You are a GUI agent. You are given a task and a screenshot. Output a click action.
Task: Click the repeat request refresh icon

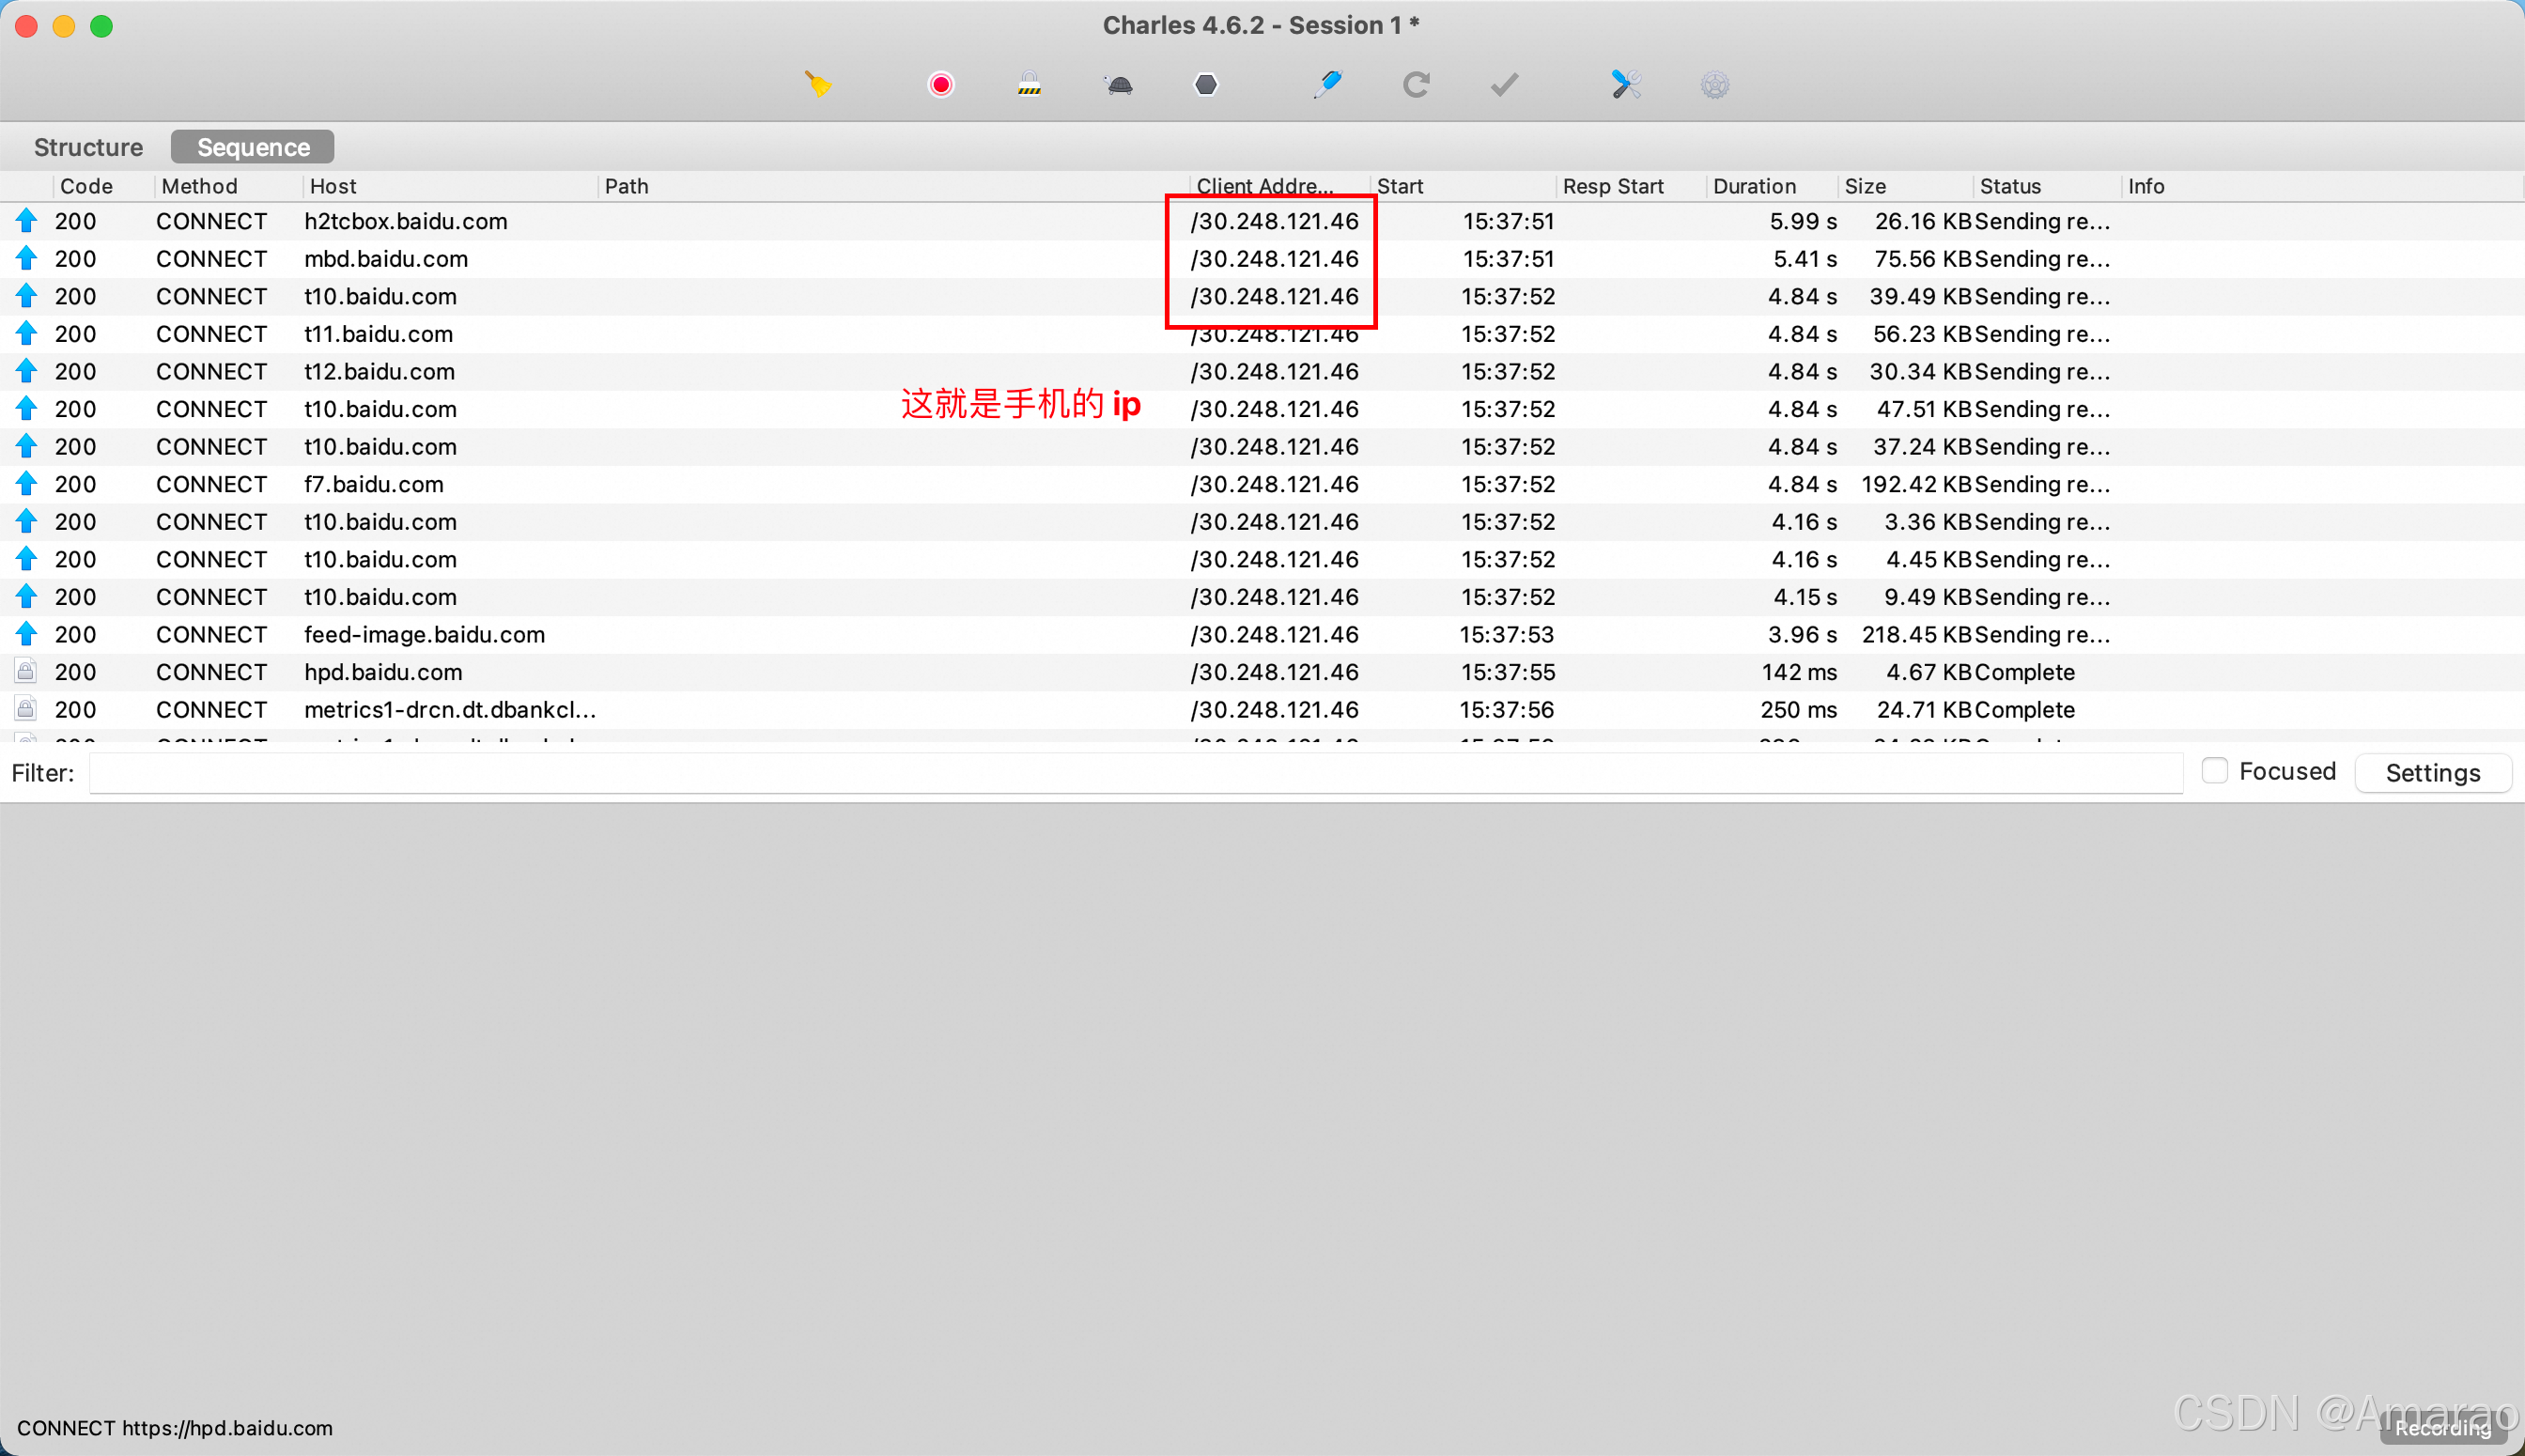pyautogui.click(x=1415, y=85)
